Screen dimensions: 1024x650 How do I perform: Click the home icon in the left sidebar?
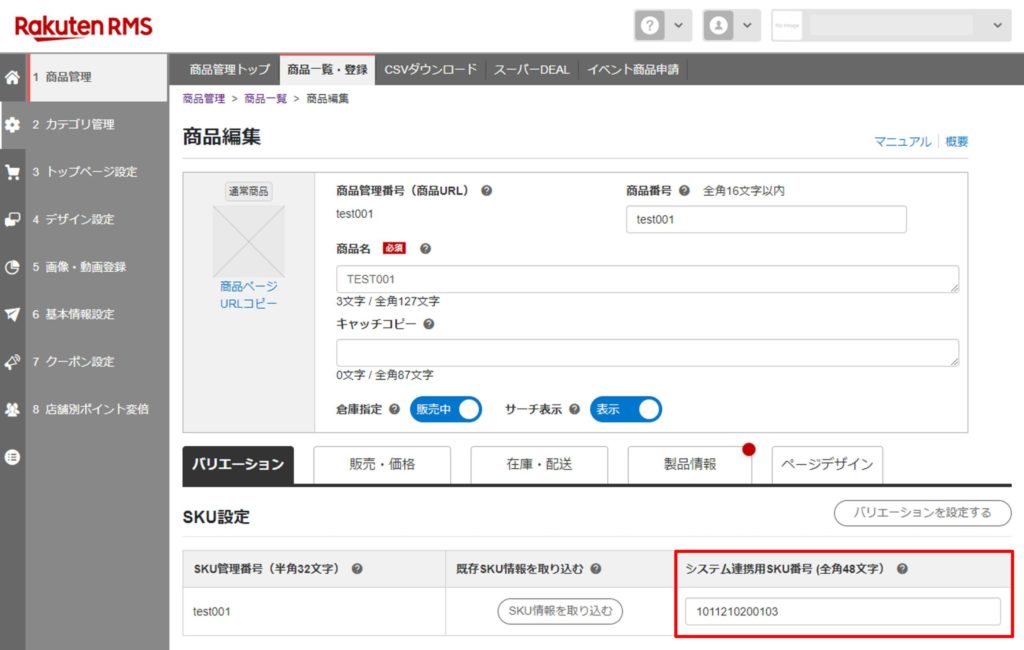pyautogui.click(x=13, y=77)
